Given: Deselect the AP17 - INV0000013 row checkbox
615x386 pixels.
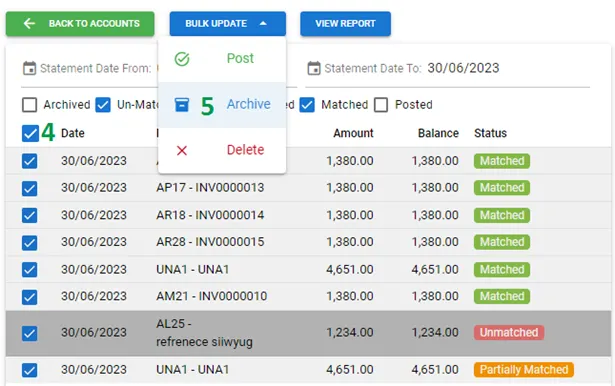Looking at the screenshot, I should (x=29, y=188).
